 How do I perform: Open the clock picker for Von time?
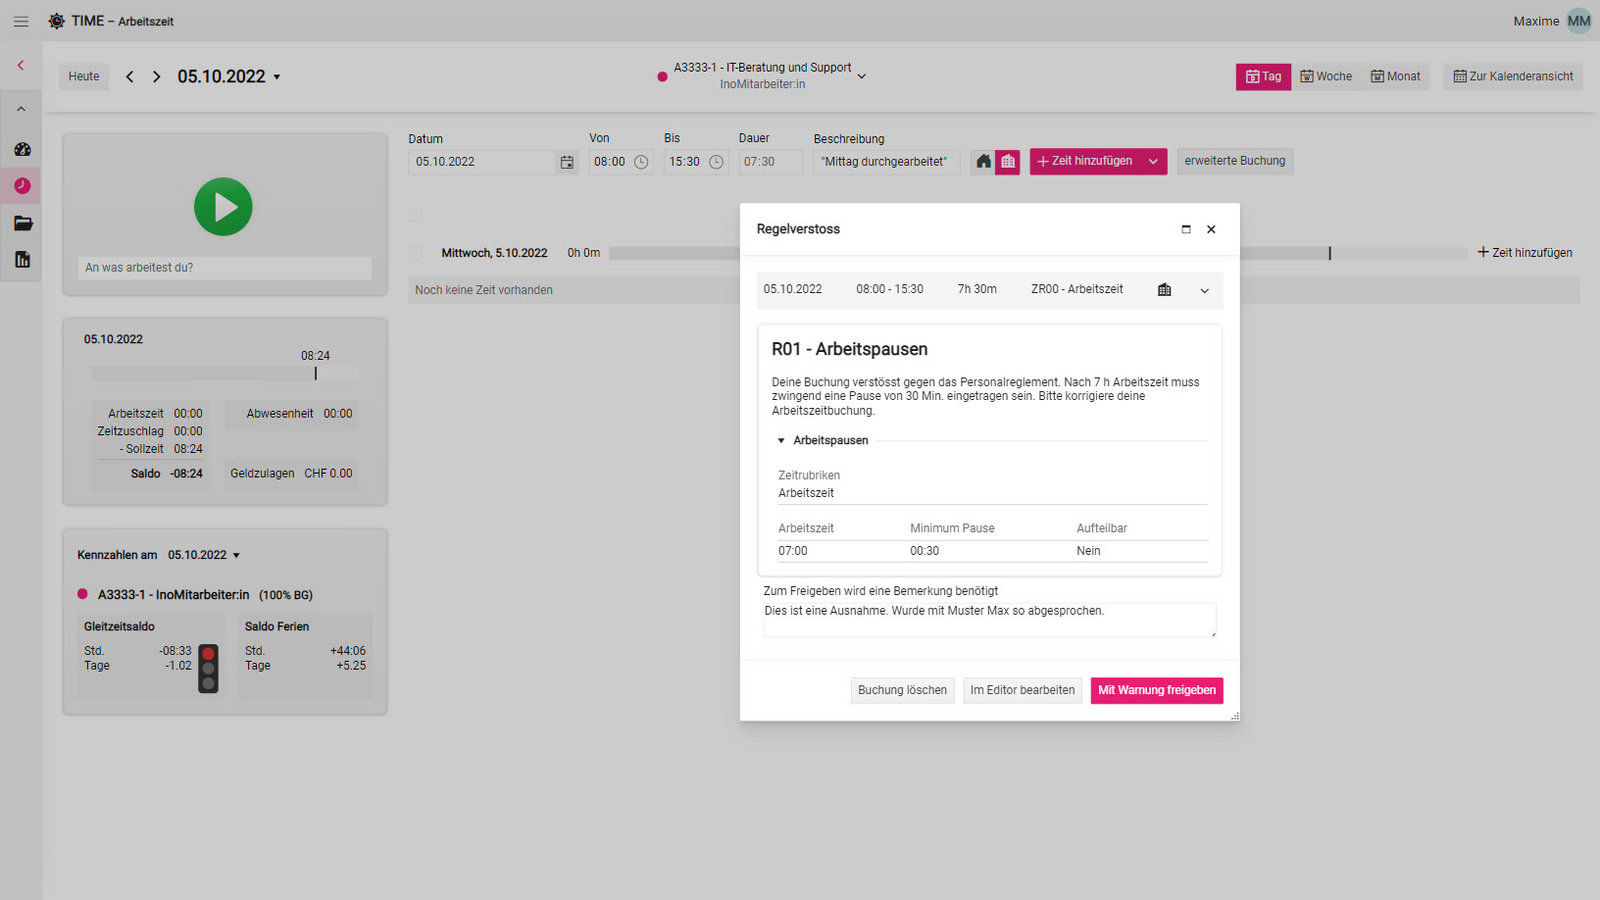point(641,162)
